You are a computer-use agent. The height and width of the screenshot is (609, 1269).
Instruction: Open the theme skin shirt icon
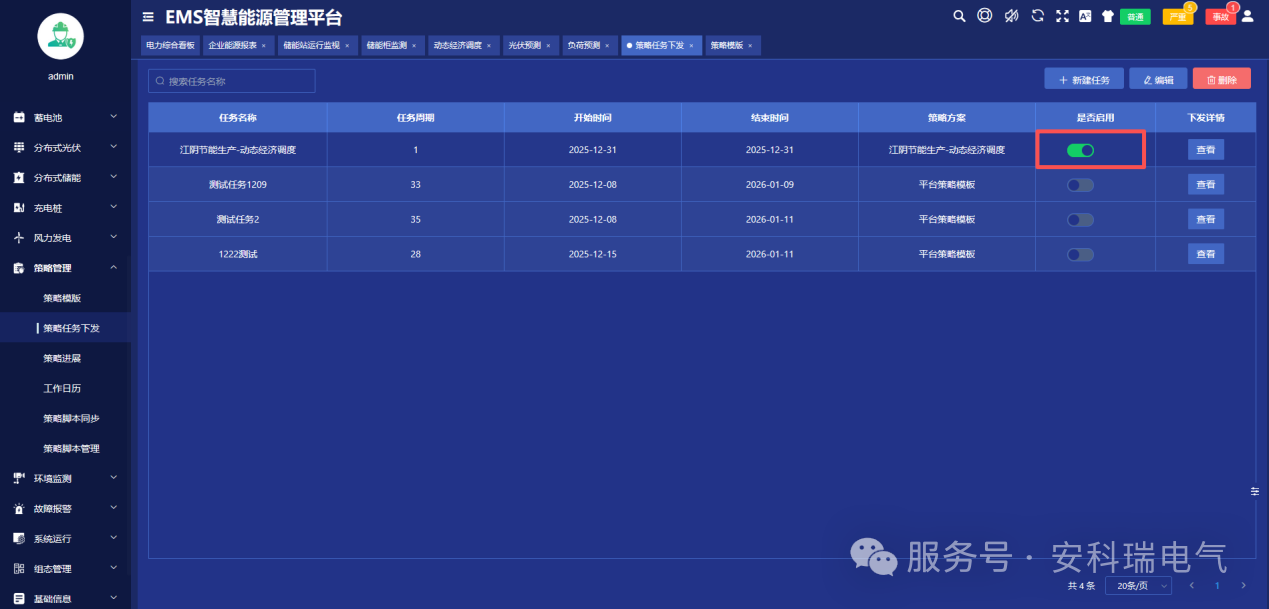[1107, 16]
